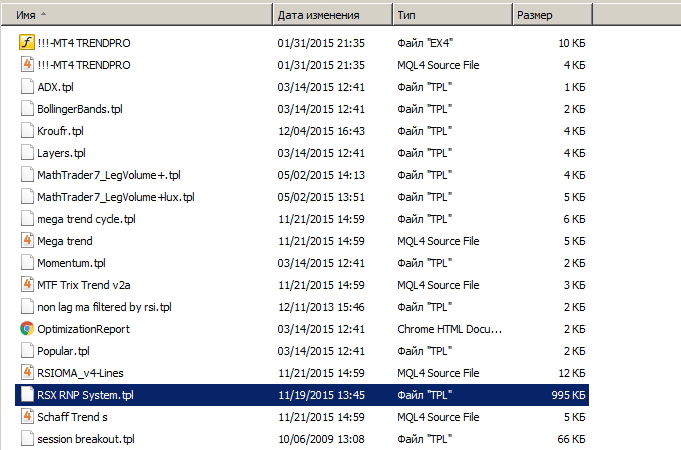Image resolution: width=681 pixels, height=450 pixels.
Task: Select MathTrader7_LegVolume+lux.tpl file
Action: click(x=115, y=197)
